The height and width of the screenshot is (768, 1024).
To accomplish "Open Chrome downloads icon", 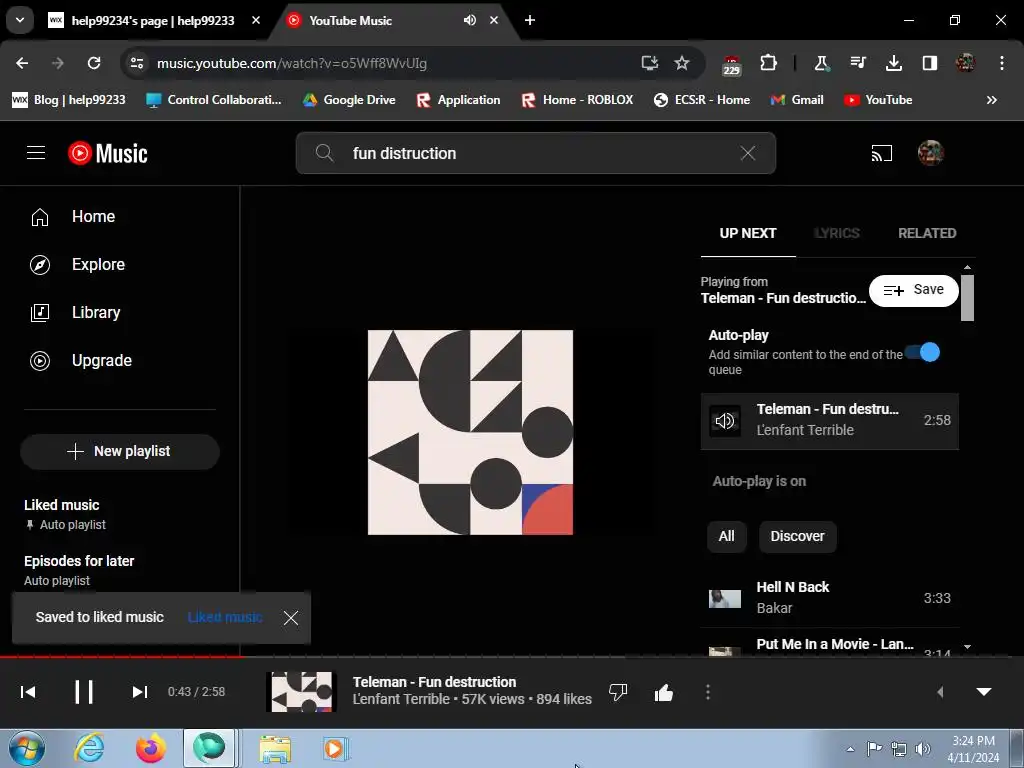I will (894, 63).
